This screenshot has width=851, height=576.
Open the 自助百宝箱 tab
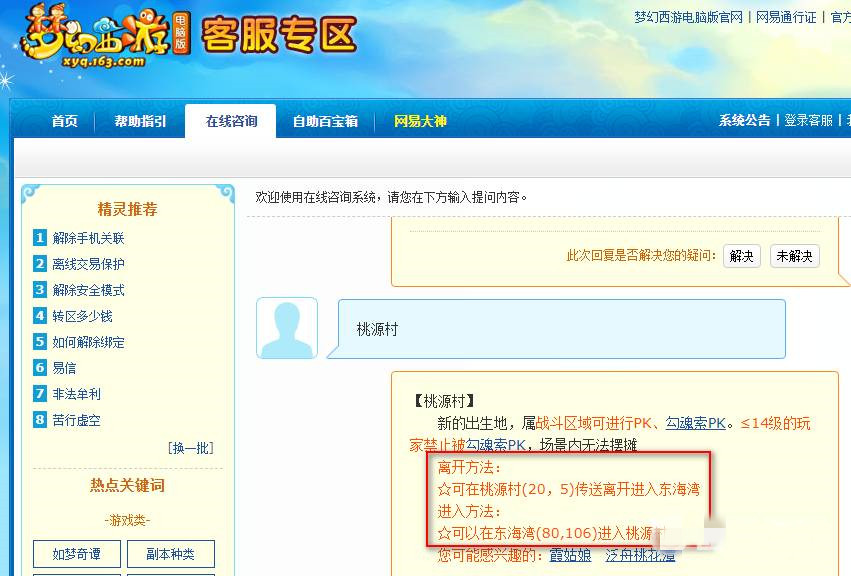click(325, 119)
